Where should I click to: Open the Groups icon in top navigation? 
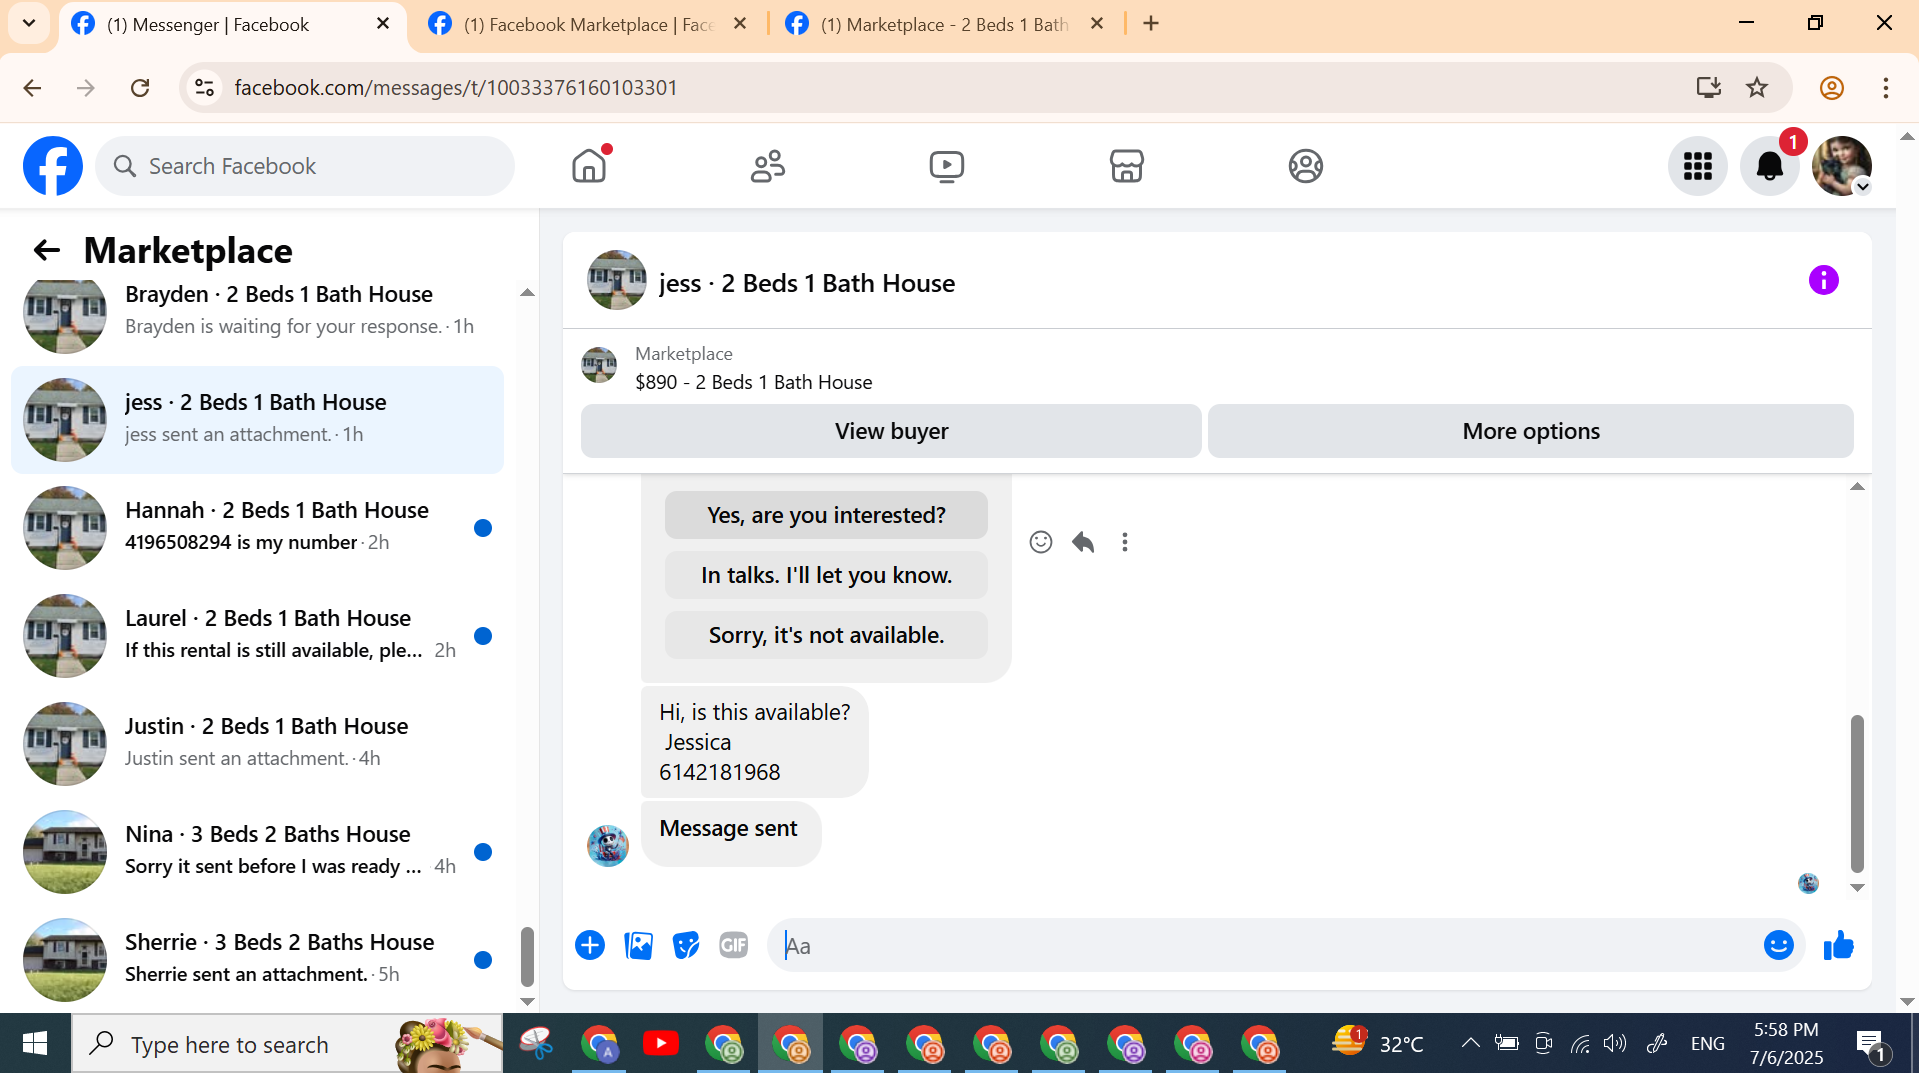[1306, 166]
